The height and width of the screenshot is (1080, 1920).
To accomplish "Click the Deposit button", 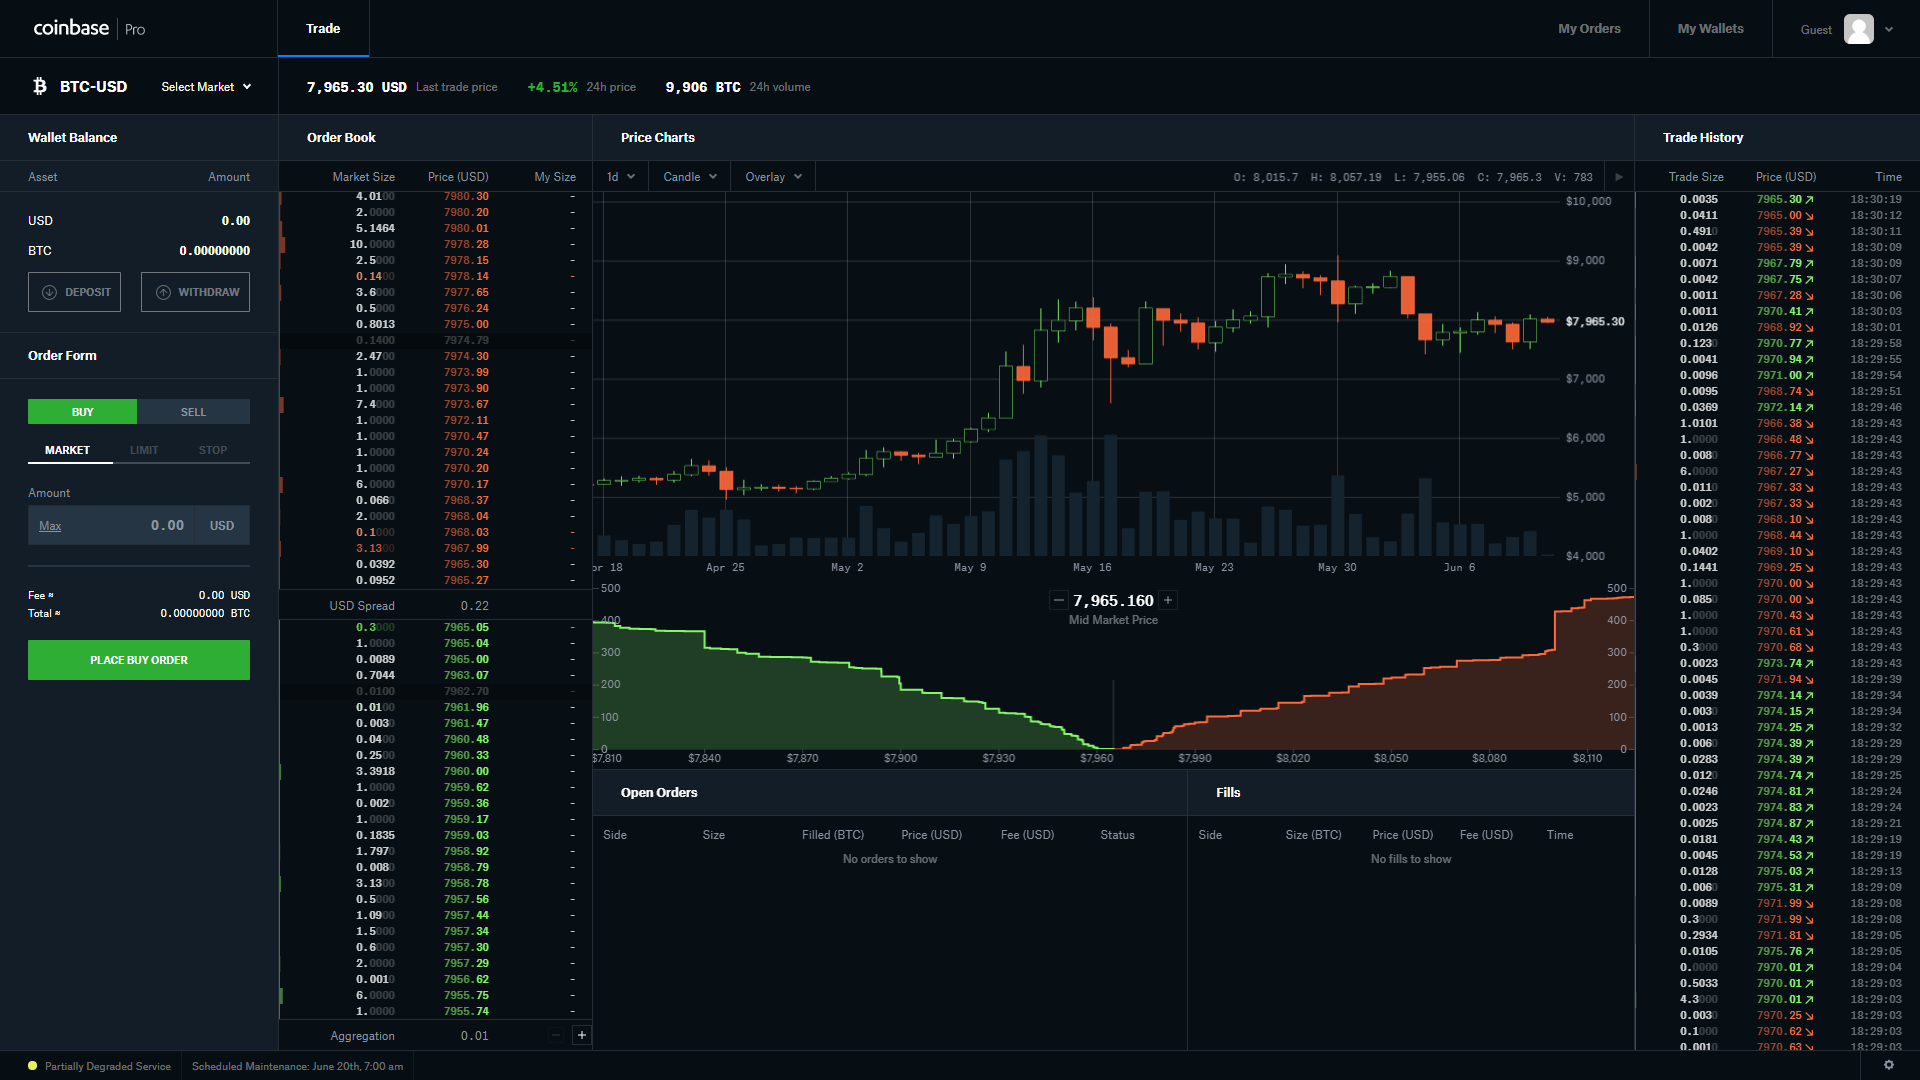I will tap(74, 292).
